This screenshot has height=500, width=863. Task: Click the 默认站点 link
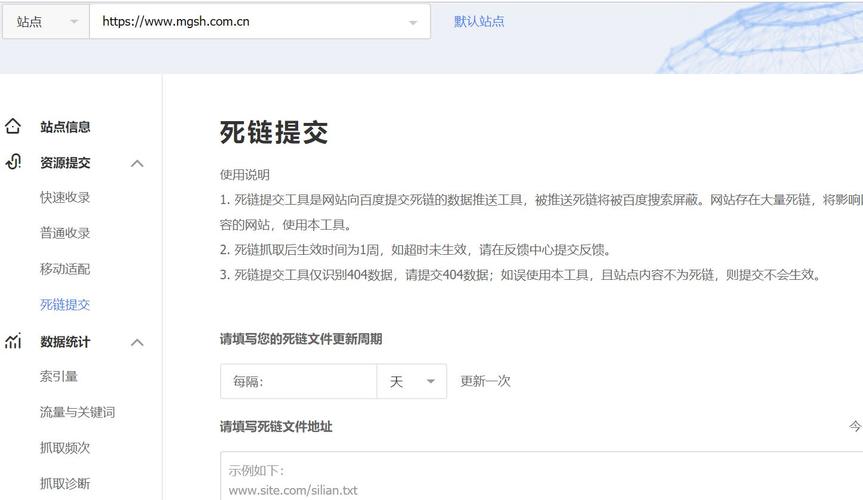click(x=479, y=21)
